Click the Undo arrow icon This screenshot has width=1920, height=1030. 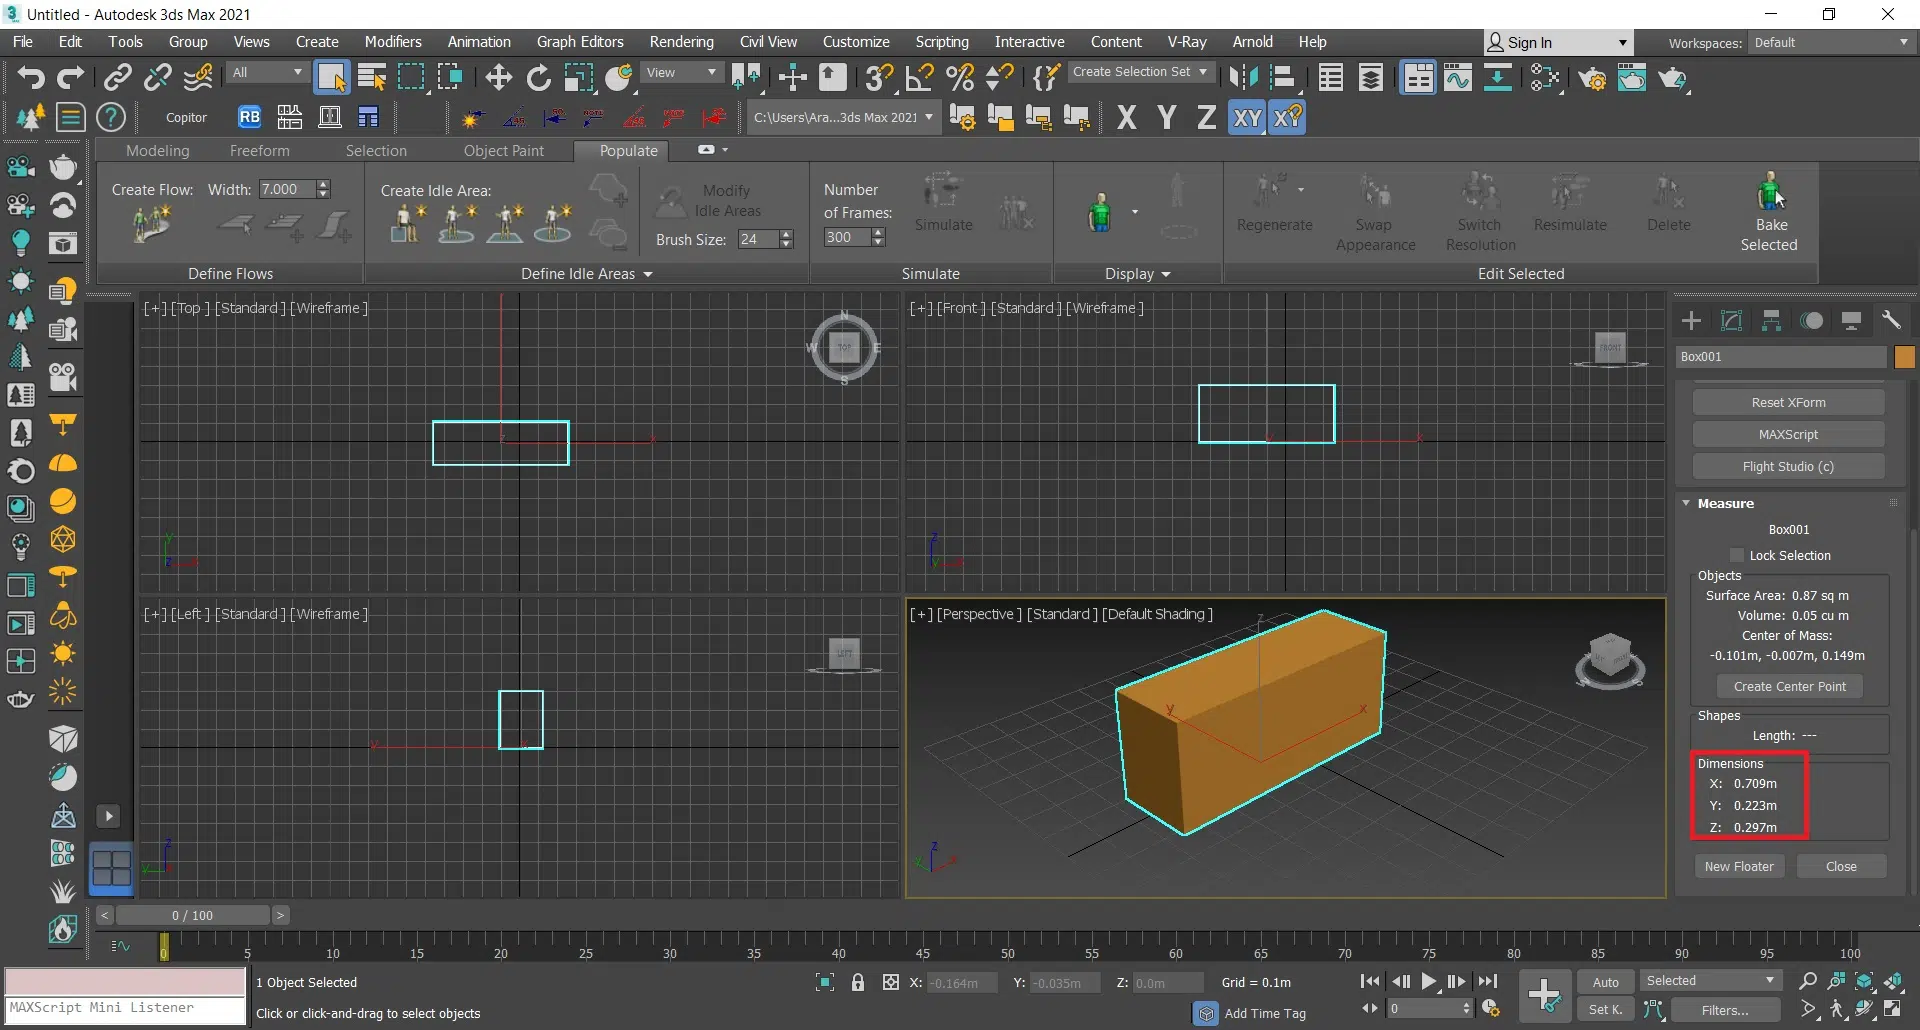31,78
